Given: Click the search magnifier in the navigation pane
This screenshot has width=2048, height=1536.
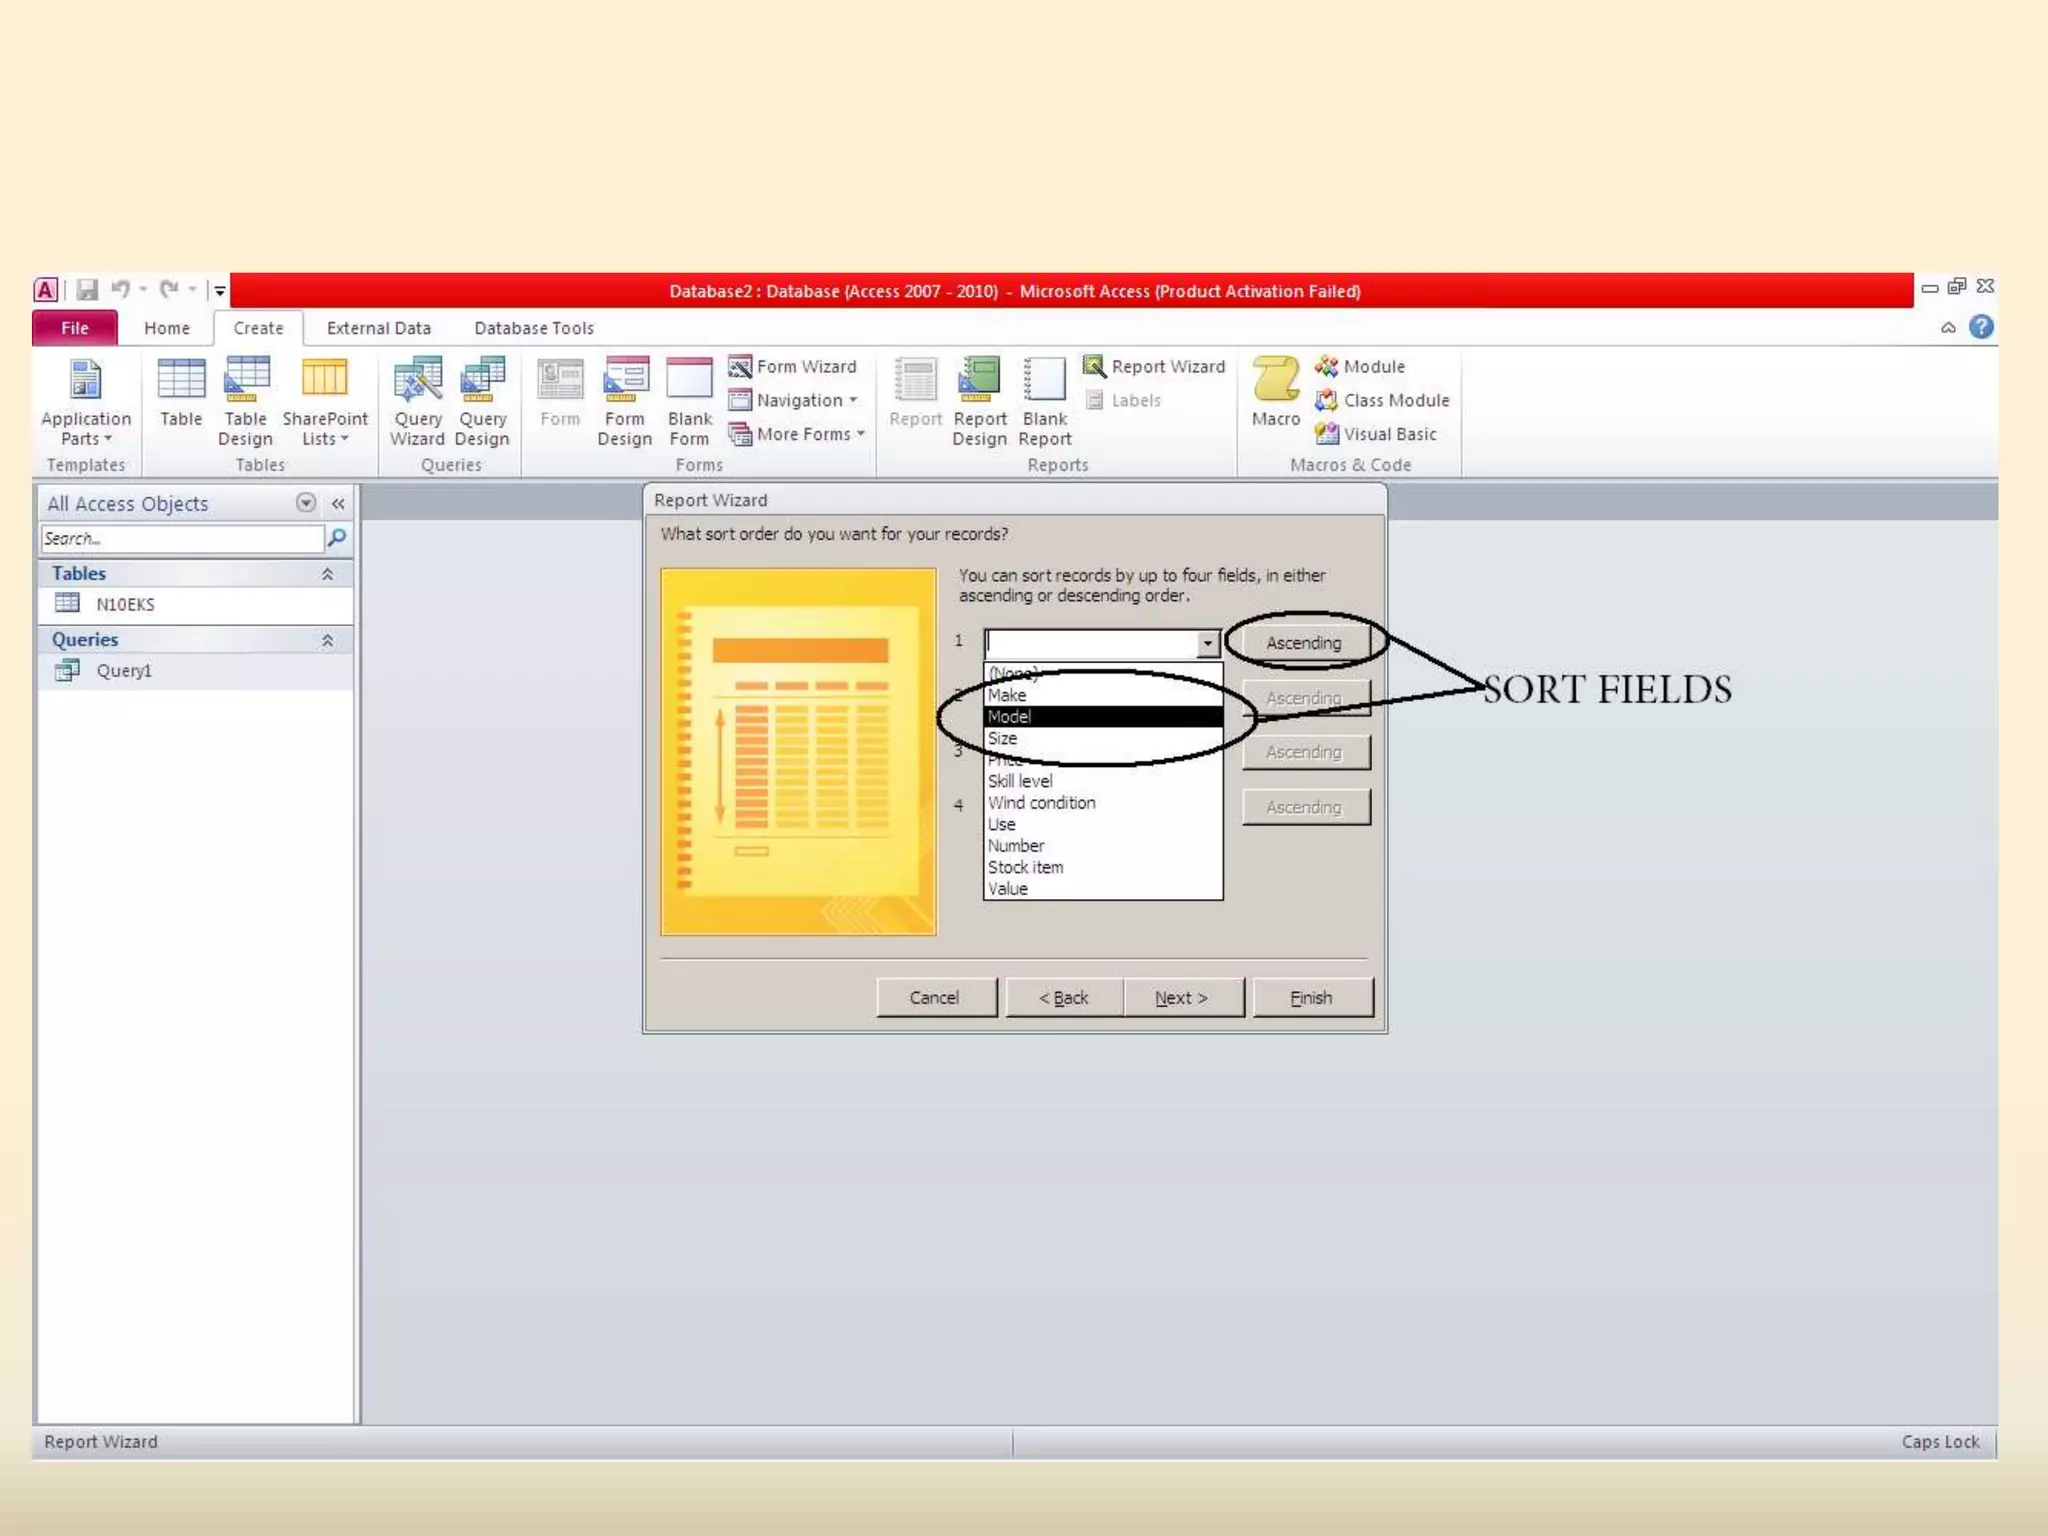Looking at the screenshot, I should tap(337, 538).
